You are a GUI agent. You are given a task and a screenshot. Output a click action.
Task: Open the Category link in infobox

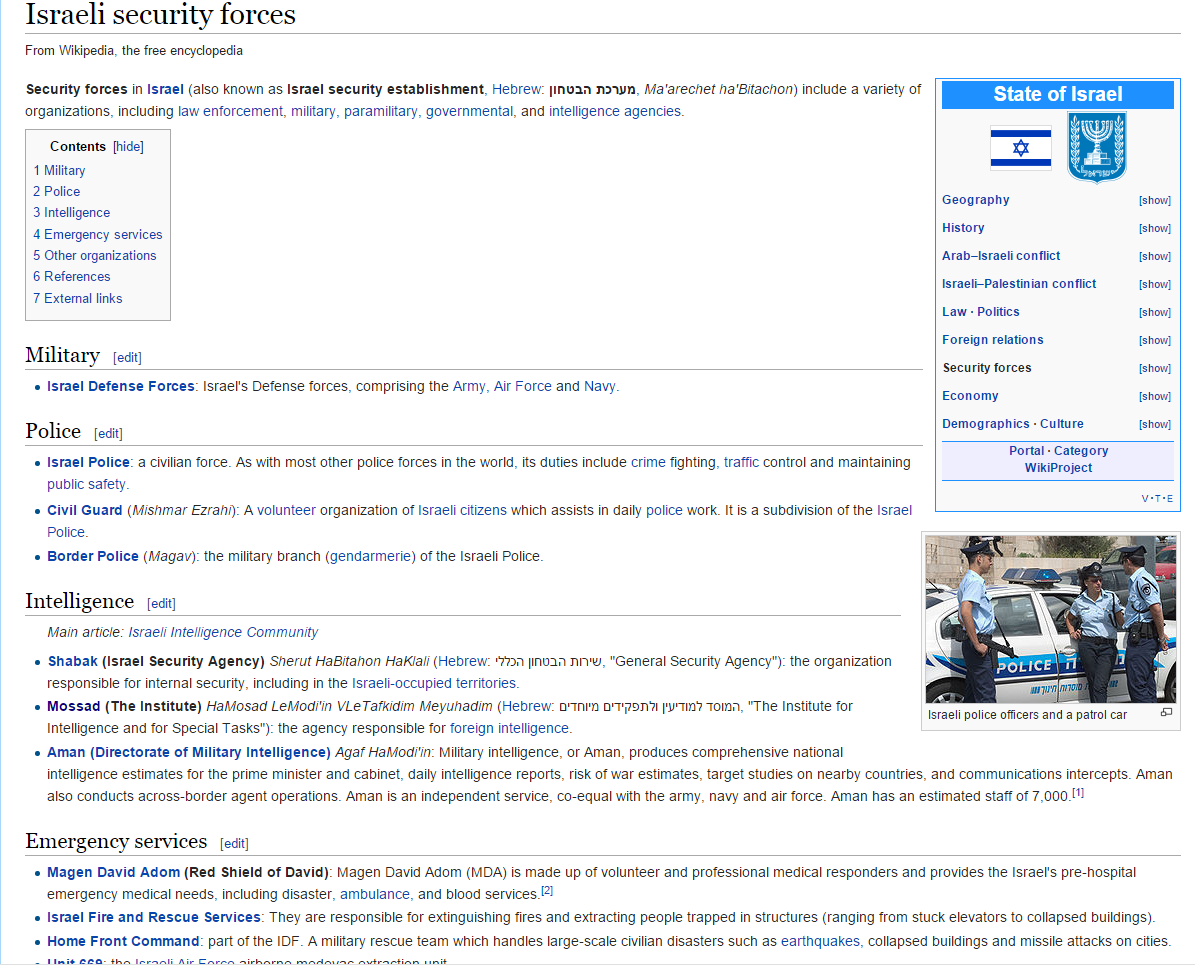pos(1081,451)
